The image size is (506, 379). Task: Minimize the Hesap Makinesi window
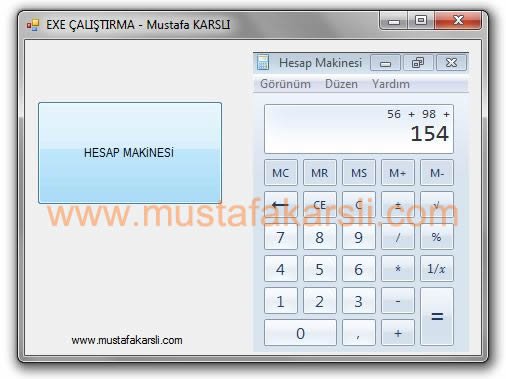pos(385,63)
